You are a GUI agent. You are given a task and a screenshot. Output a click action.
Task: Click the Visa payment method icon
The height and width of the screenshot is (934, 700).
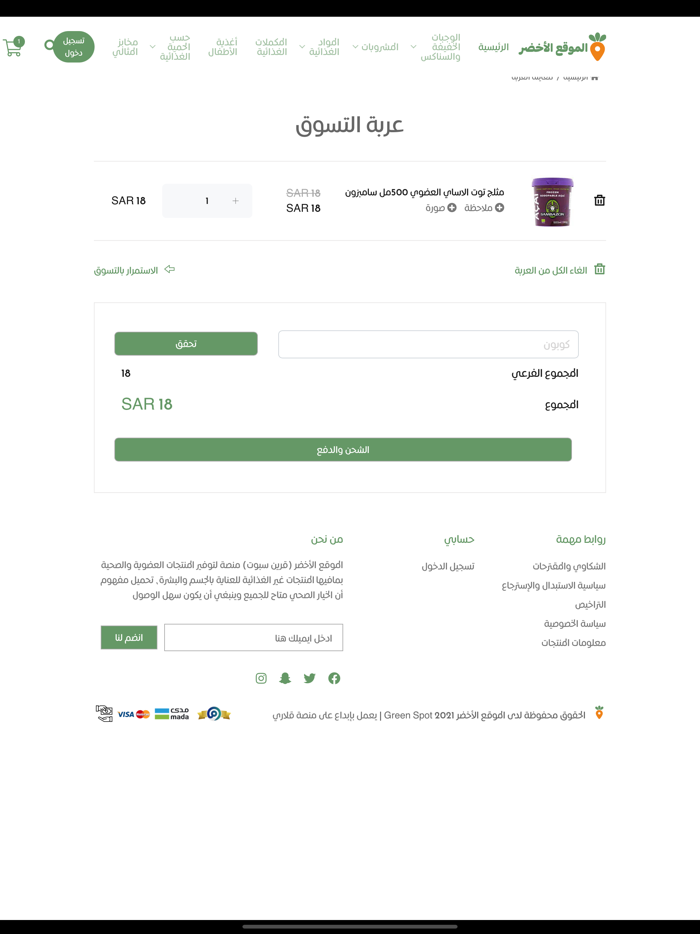[124, 713]
